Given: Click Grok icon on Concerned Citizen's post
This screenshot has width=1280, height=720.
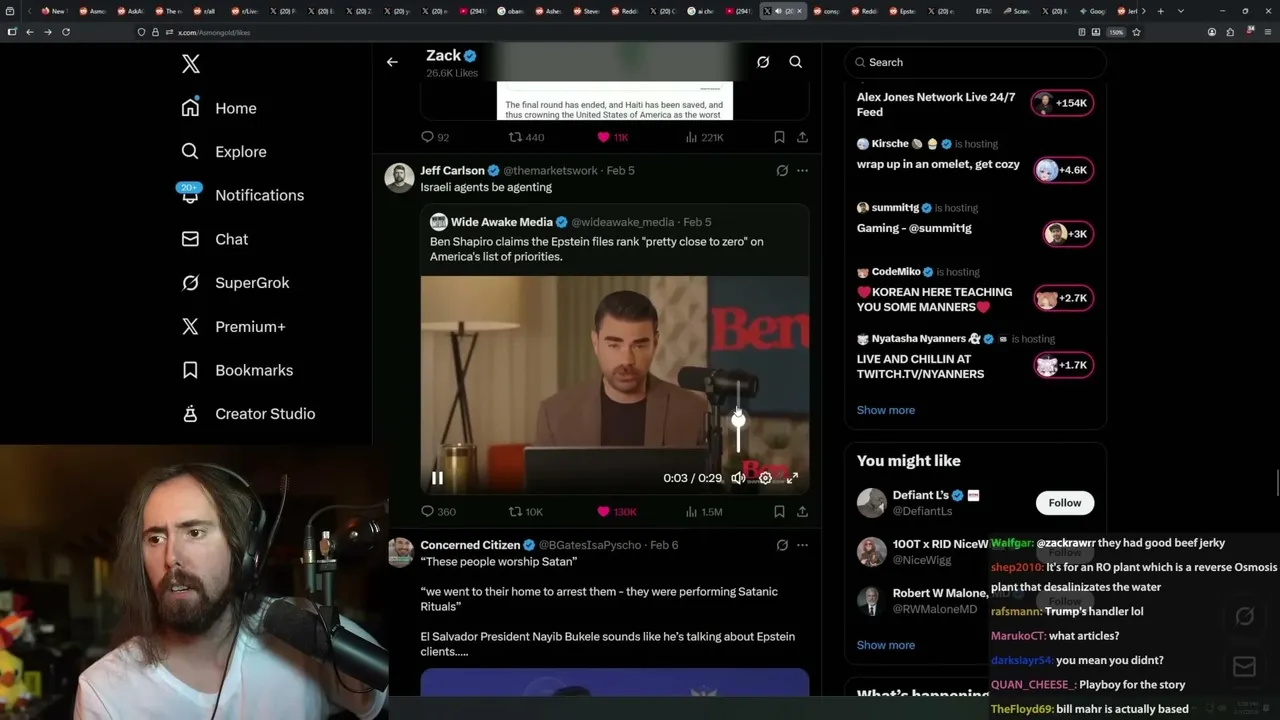Looking at the screenshot, I should coord(782,545).
